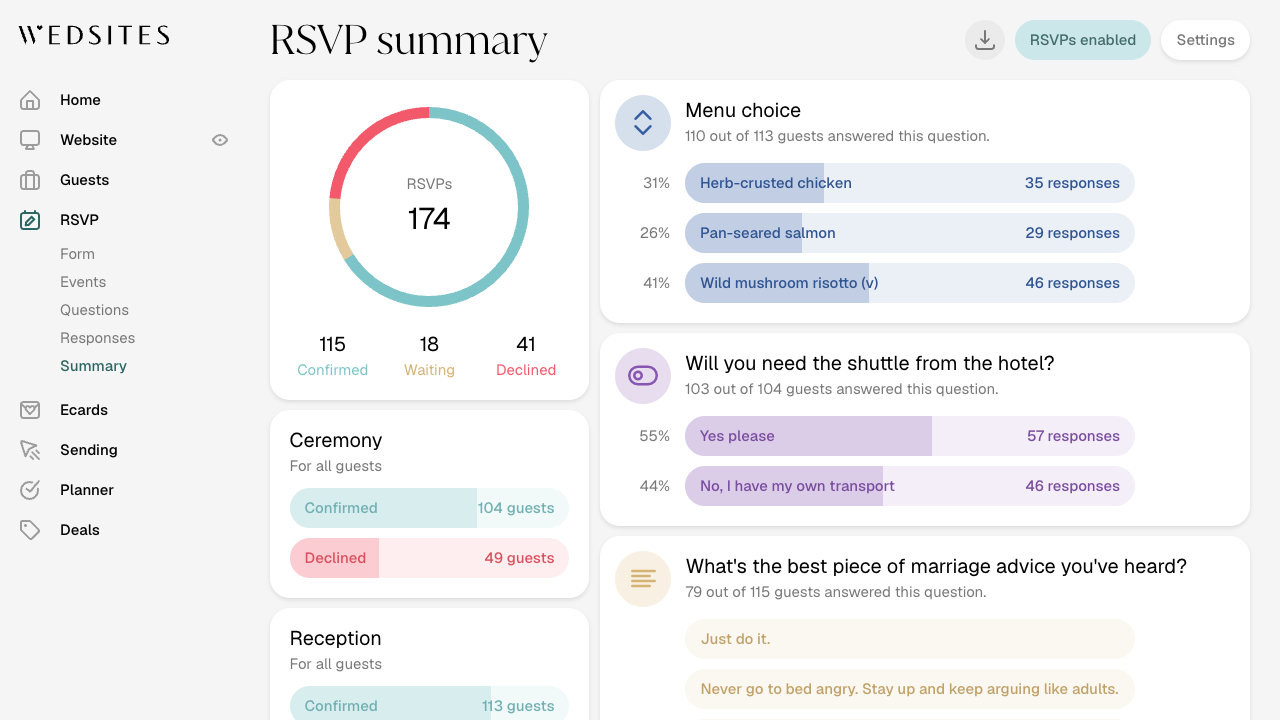This screenshot has width=1280, height=720.
Task: Click the marriage advice text-question icon
Action: point(643,579)
